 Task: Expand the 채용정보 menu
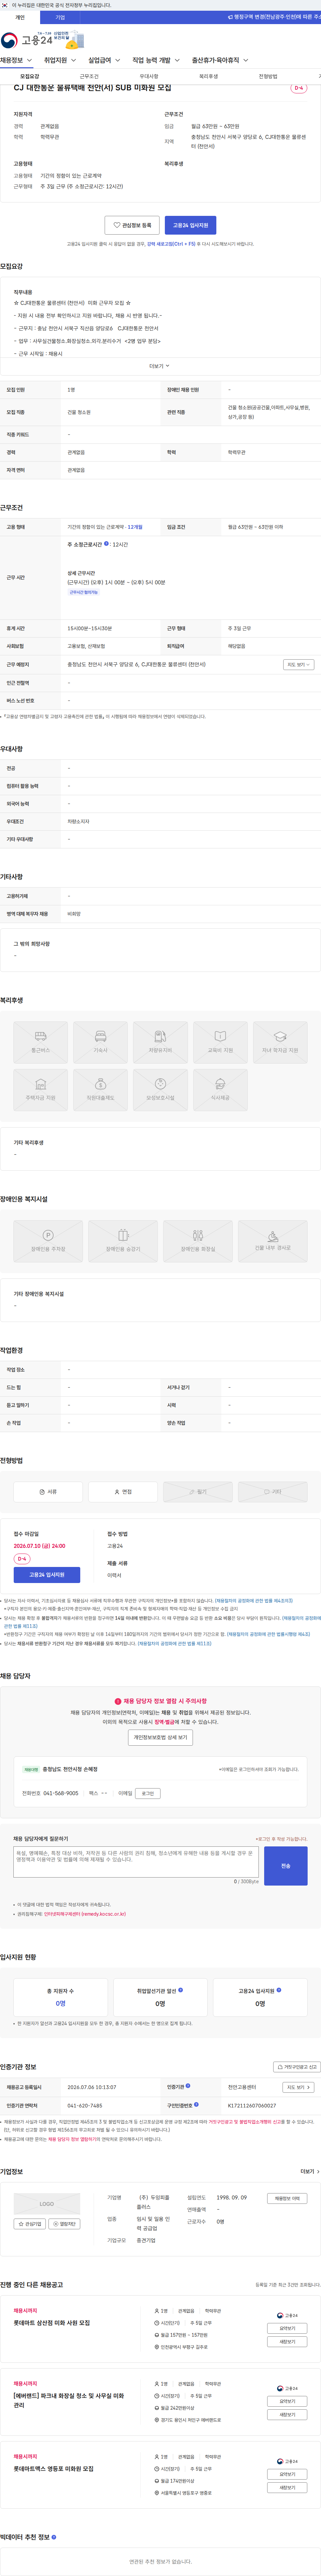pyautogui.click(x=16, y=60)
